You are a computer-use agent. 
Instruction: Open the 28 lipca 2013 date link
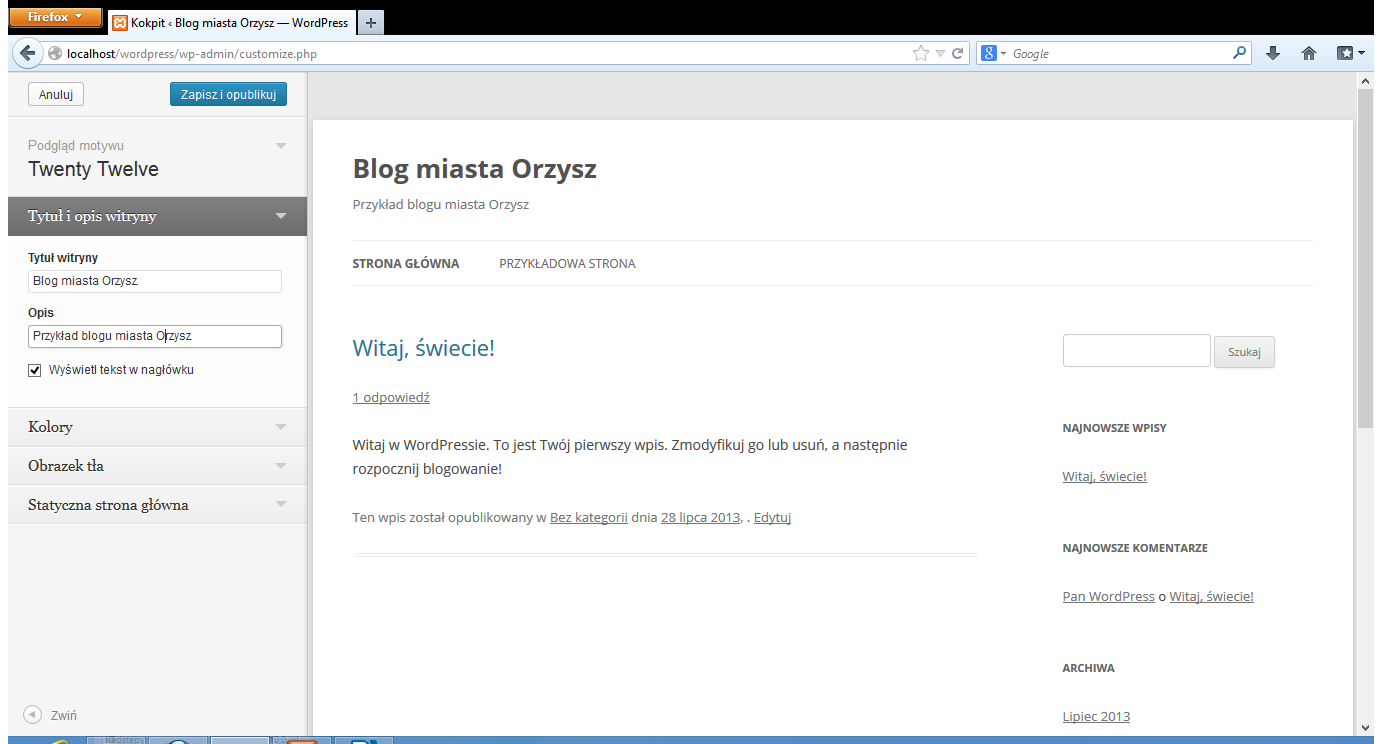point(700,517)
